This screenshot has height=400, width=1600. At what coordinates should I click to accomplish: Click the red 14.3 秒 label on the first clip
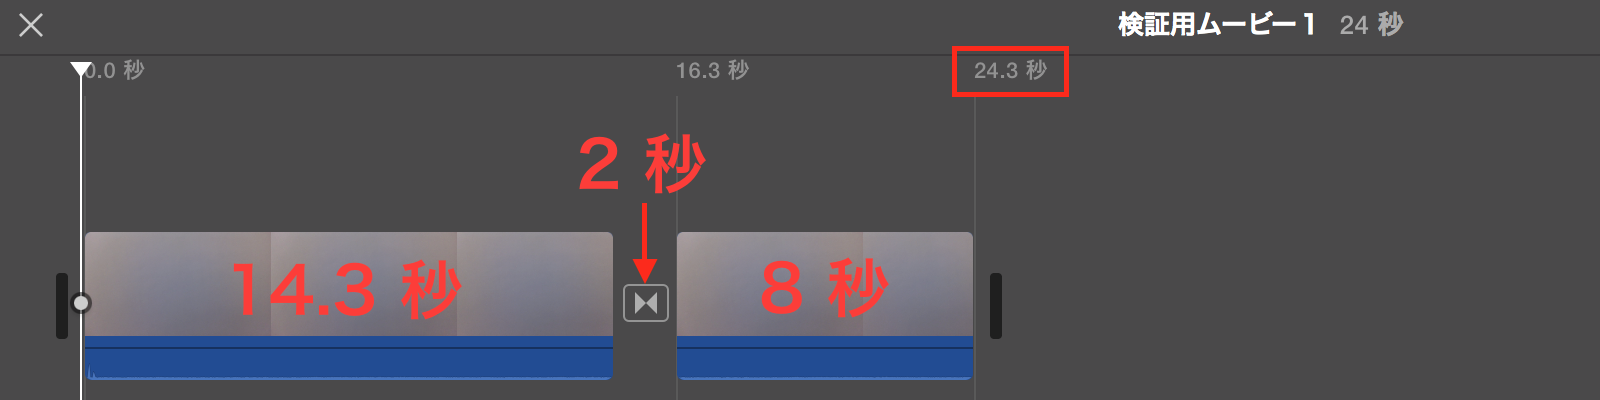346,290
